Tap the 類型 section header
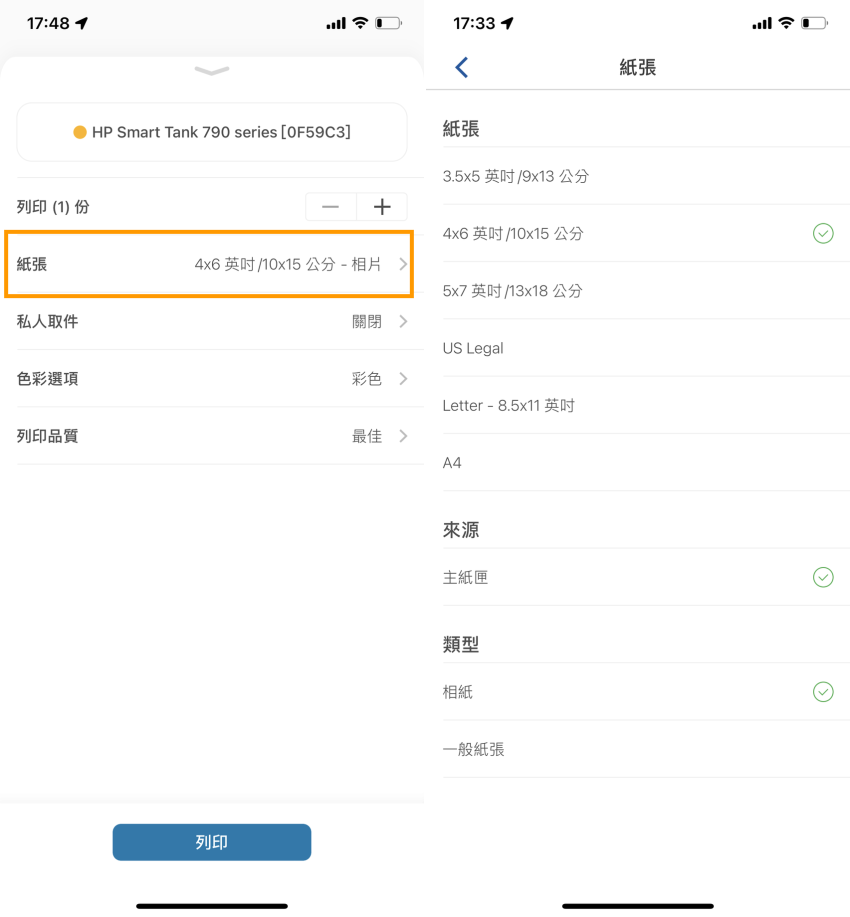The width and height of the screenshot is (850, 917). click(461, 644)
